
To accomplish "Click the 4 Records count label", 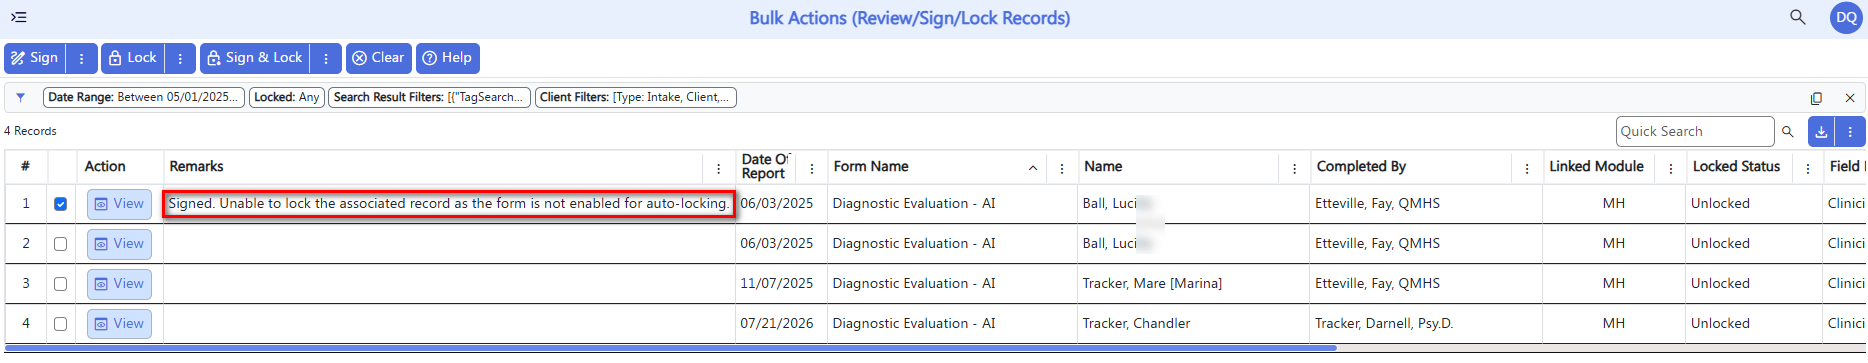I will point(31,131).
